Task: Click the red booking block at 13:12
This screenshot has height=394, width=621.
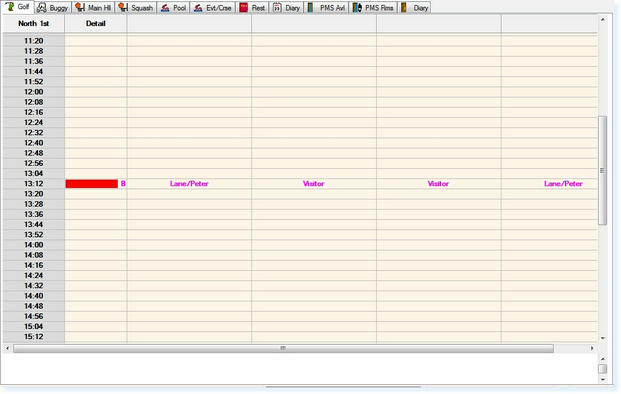Action: (x=91, y=184)
